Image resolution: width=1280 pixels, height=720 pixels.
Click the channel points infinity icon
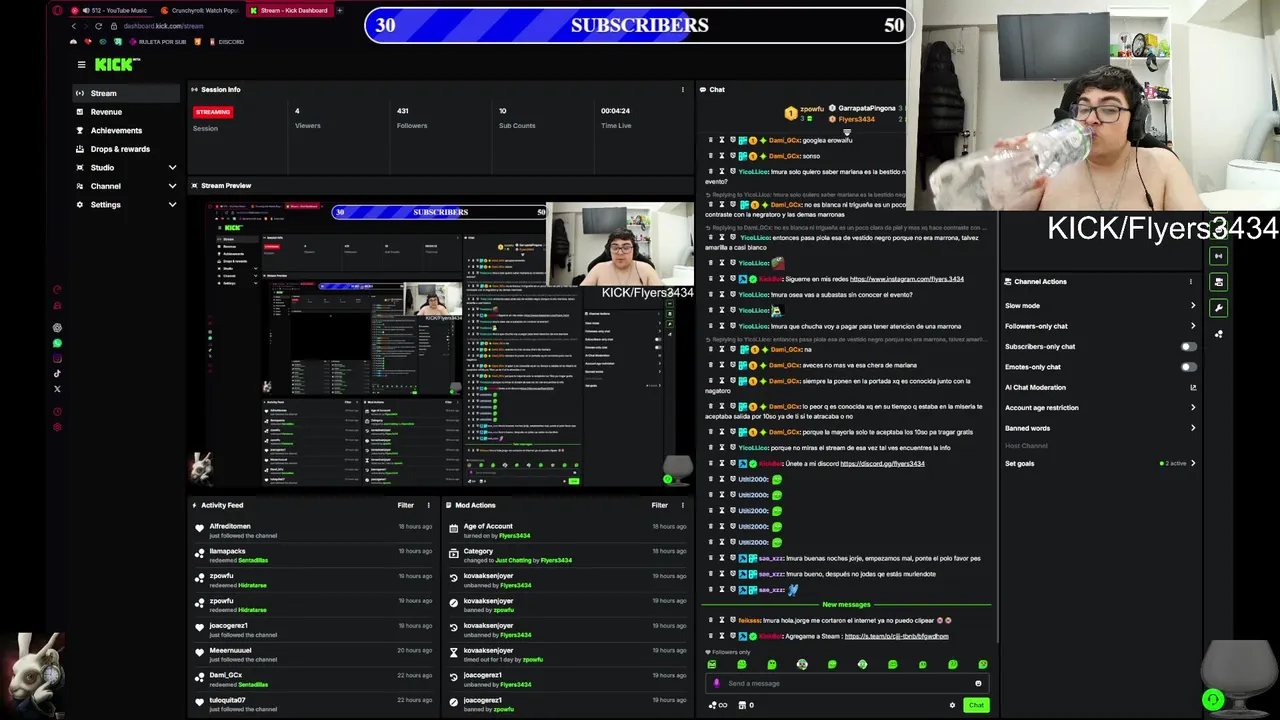[x=718, y=705]
